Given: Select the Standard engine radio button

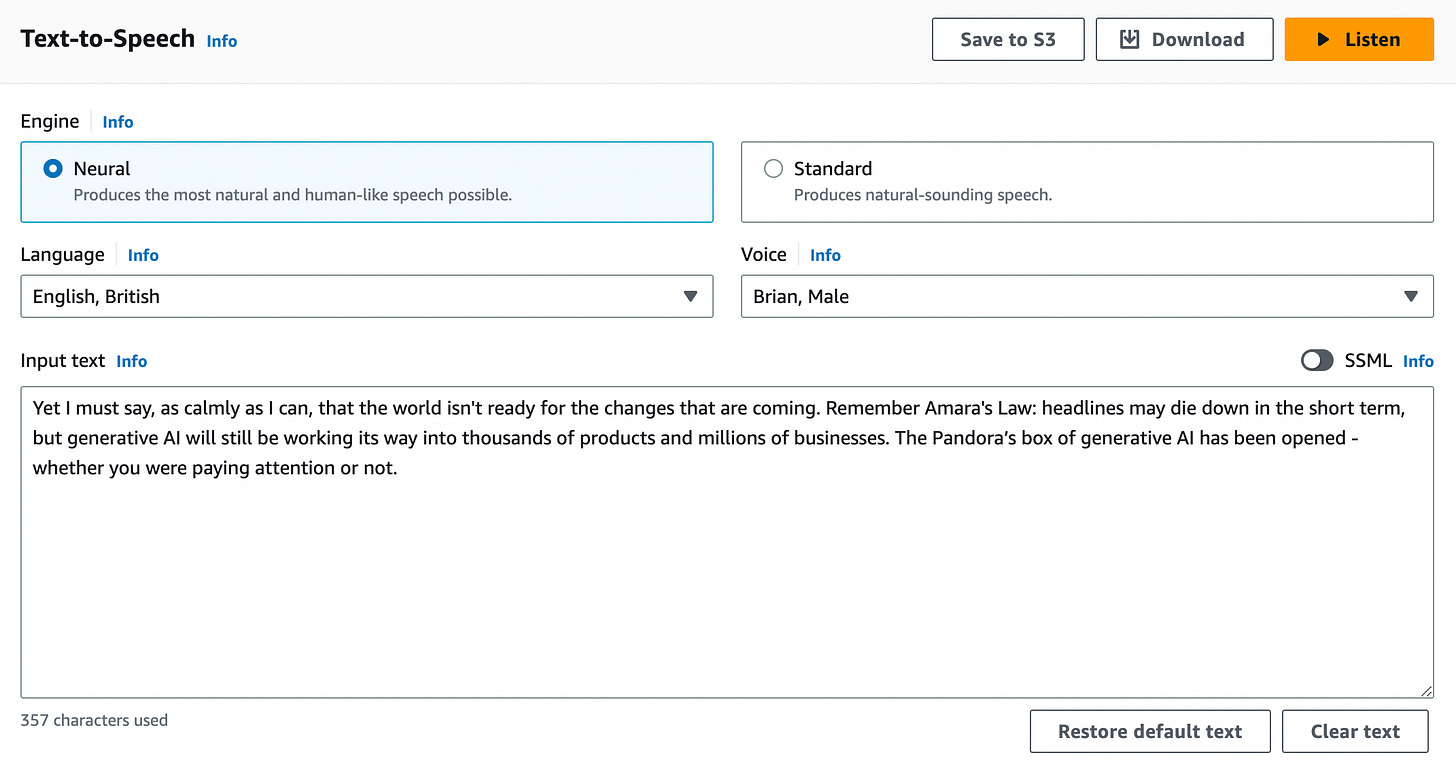Looking at the screenshot, I should 773,169.
